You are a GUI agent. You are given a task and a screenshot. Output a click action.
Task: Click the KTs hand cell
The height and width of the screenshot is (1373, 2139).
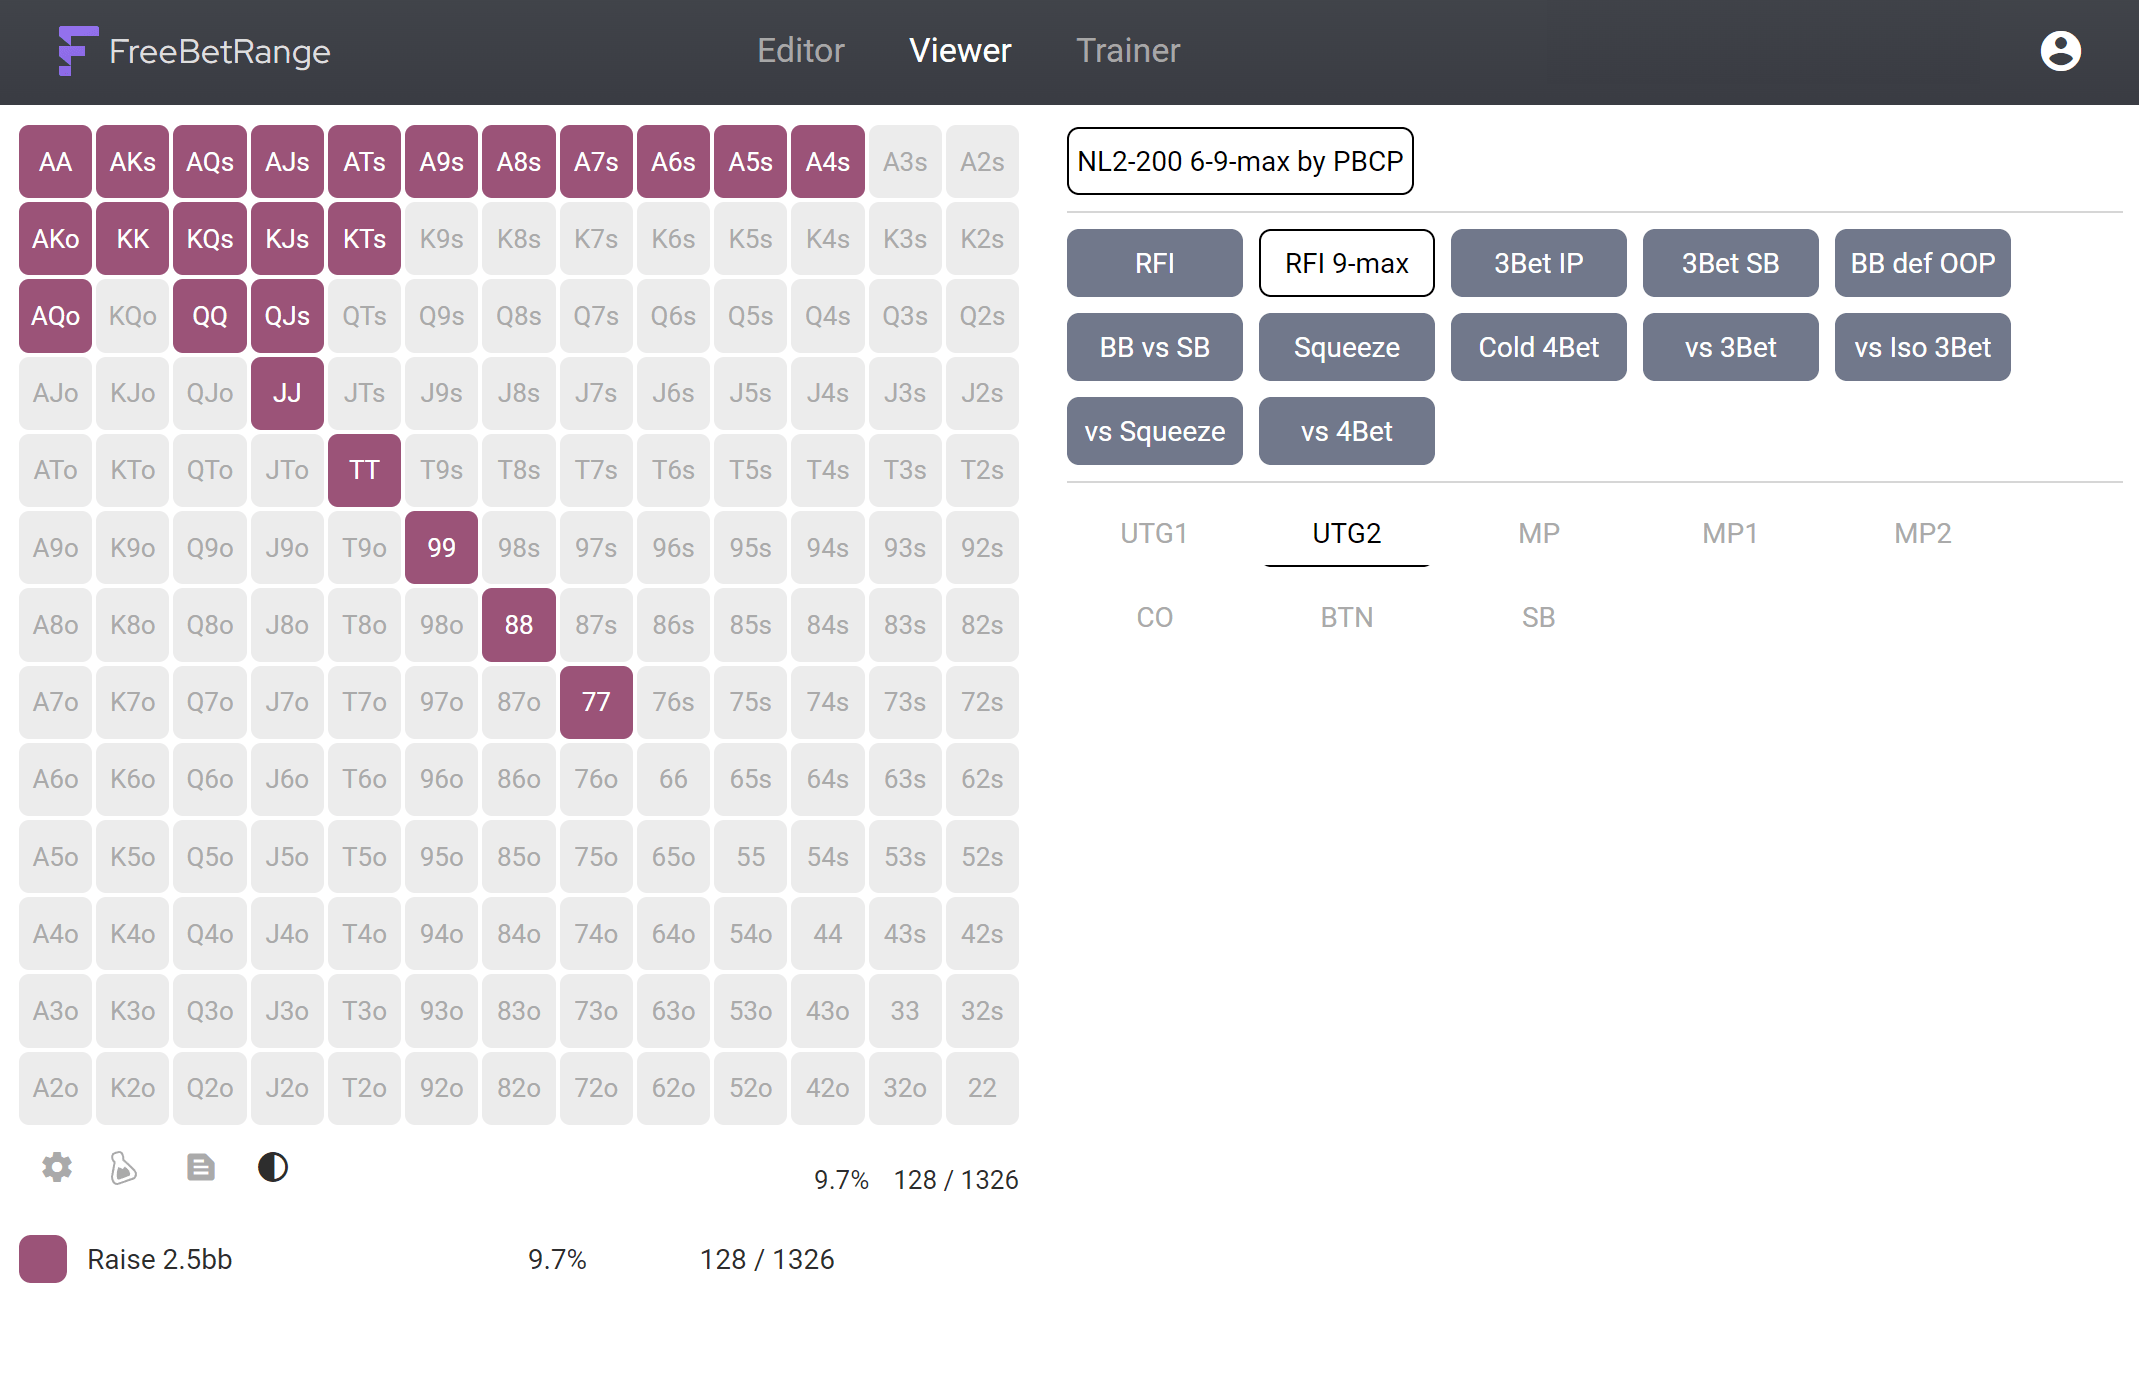[x=364, y=239]
